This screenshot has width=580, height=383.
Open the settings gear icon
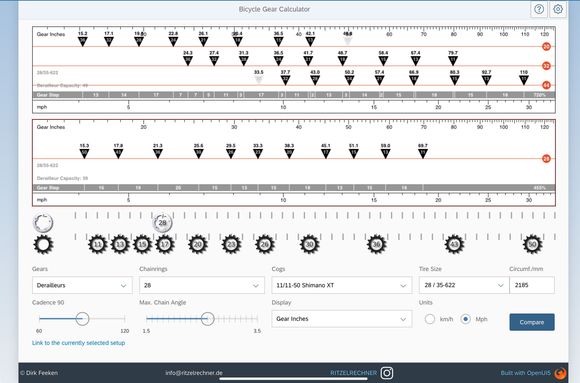tap(558, 9)
